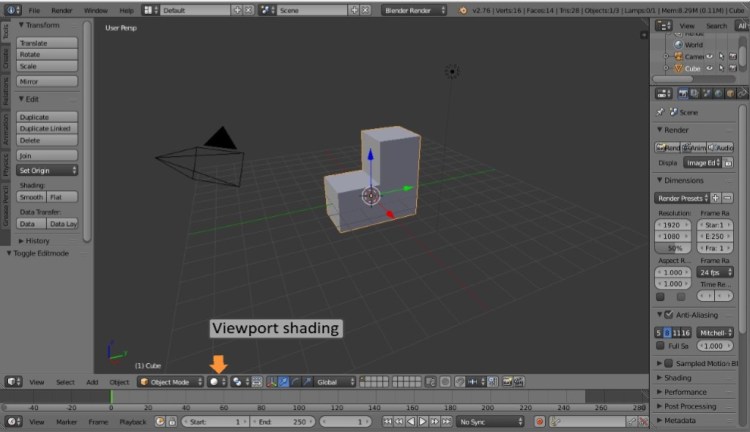Open the Constraints properties chain tab icon

[x=742, y=94]
